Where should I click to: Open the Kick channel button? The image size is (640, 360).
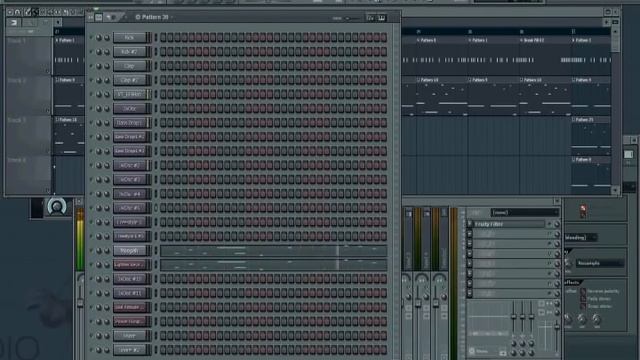click(130, 38)
